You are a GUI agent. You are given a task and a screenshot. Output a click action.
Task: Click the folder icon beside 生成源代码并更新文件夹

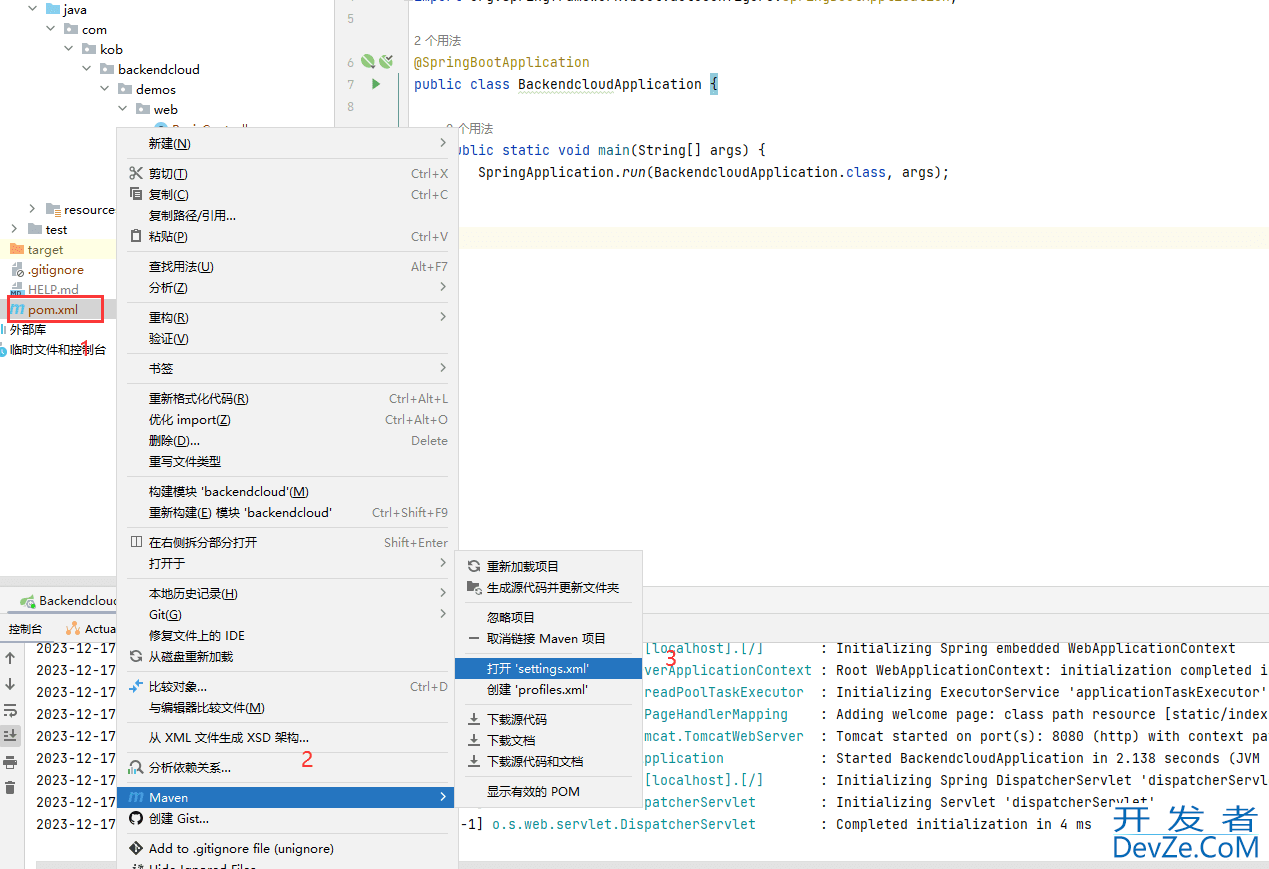click(474, 587)
